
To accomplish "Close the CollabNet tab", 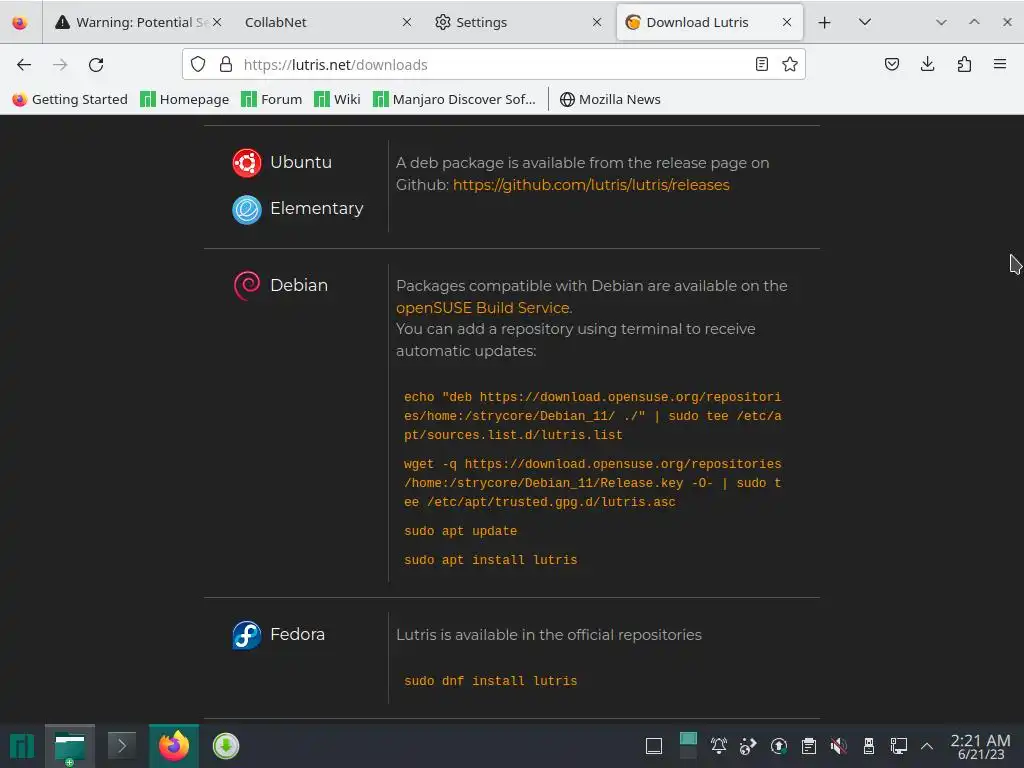I will tap(406, 22).
